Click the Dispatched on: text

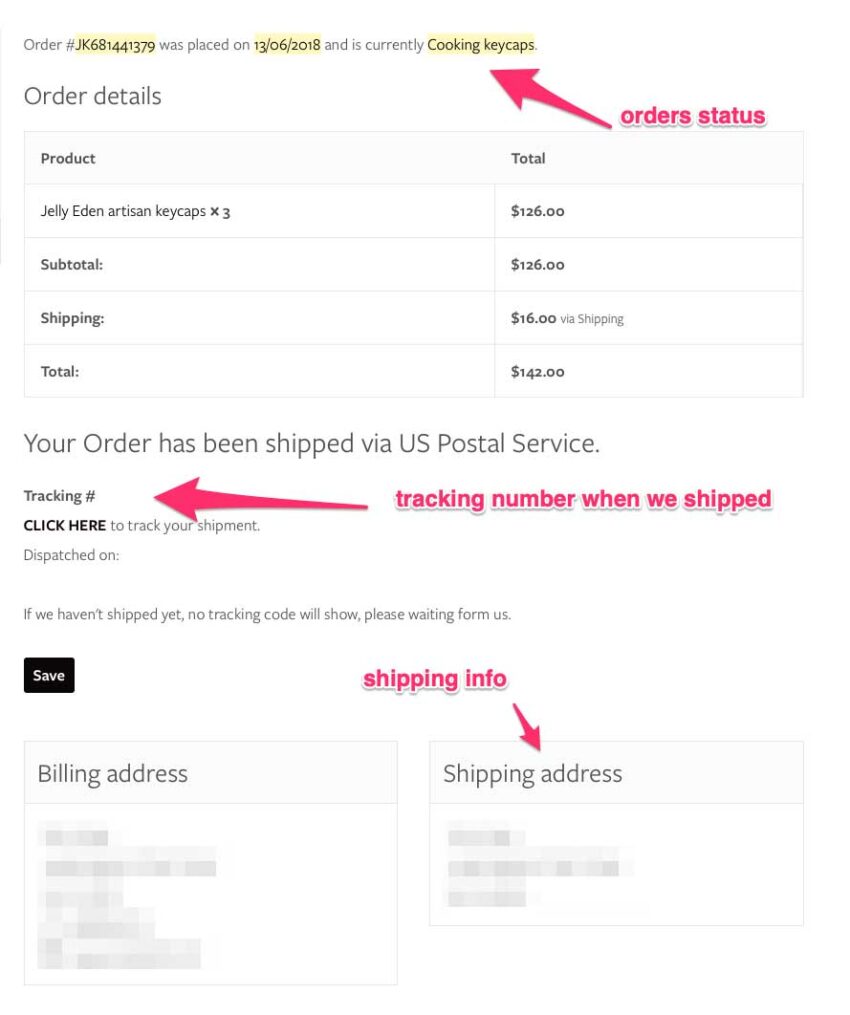coord(71,554)
